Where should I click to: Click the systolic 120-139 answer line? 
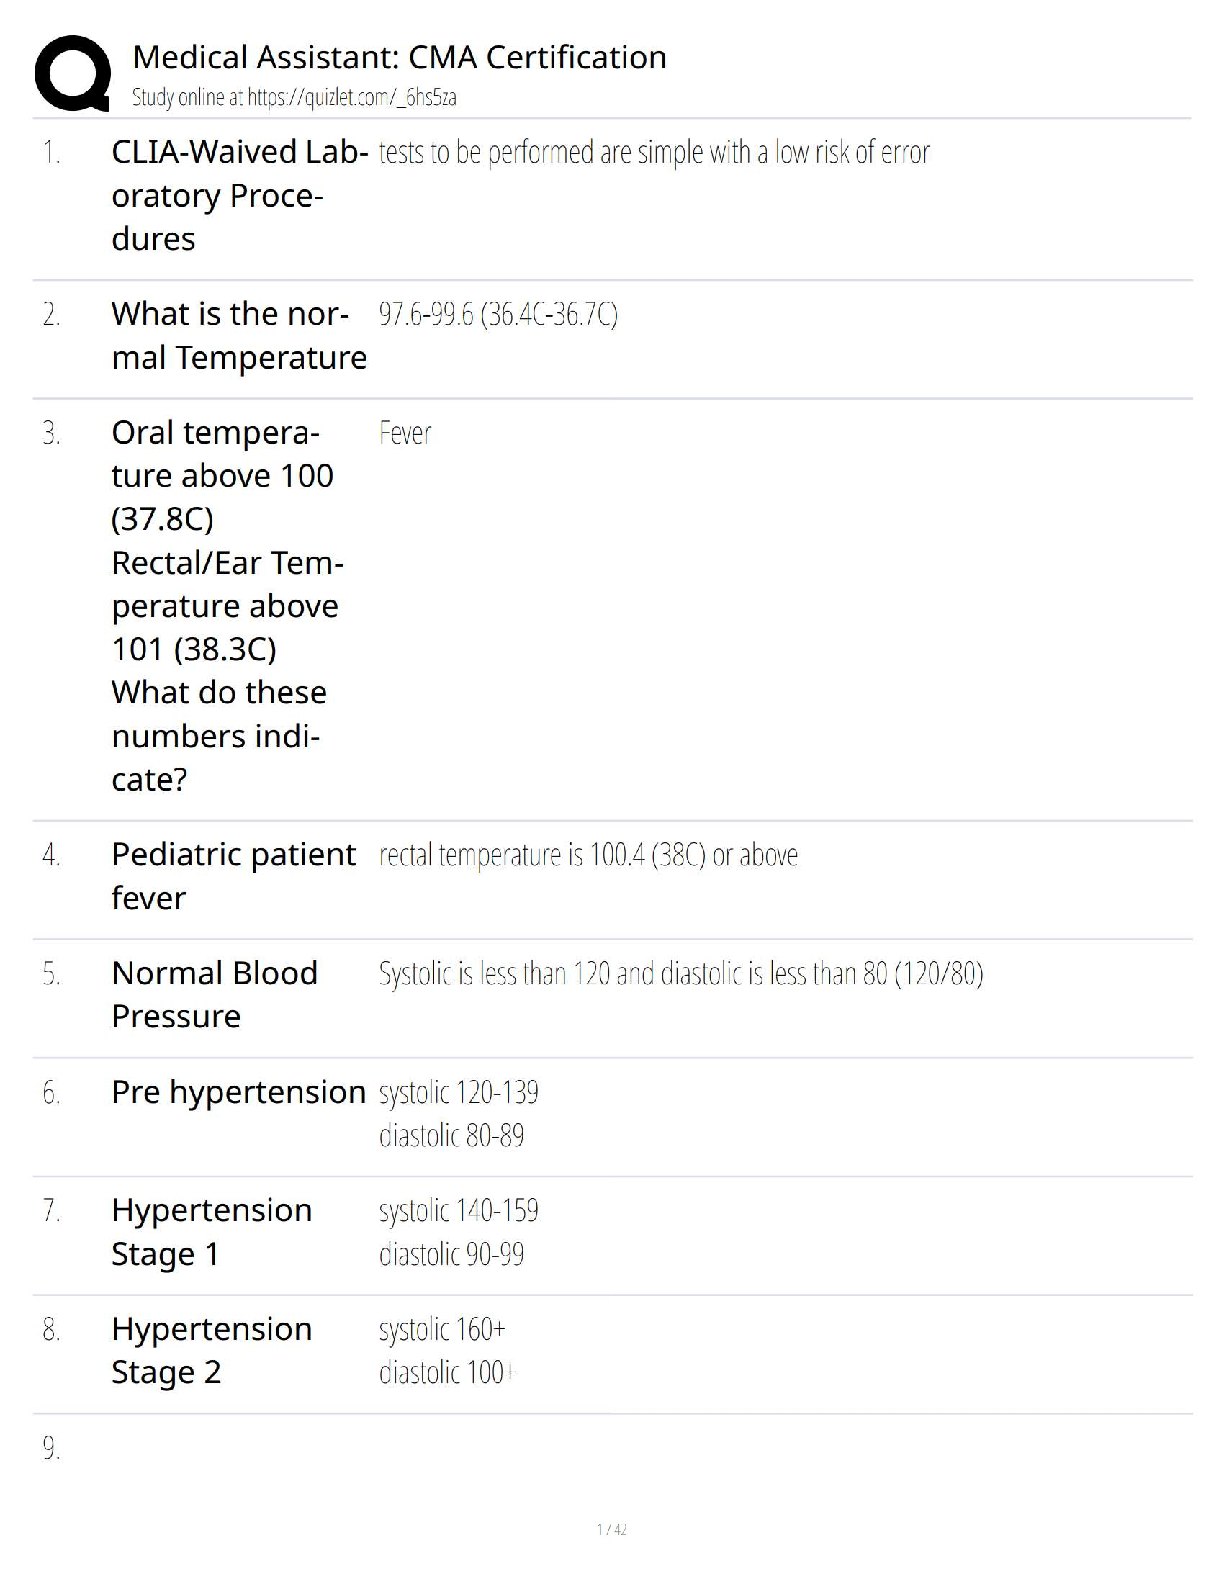(458, 1092)
